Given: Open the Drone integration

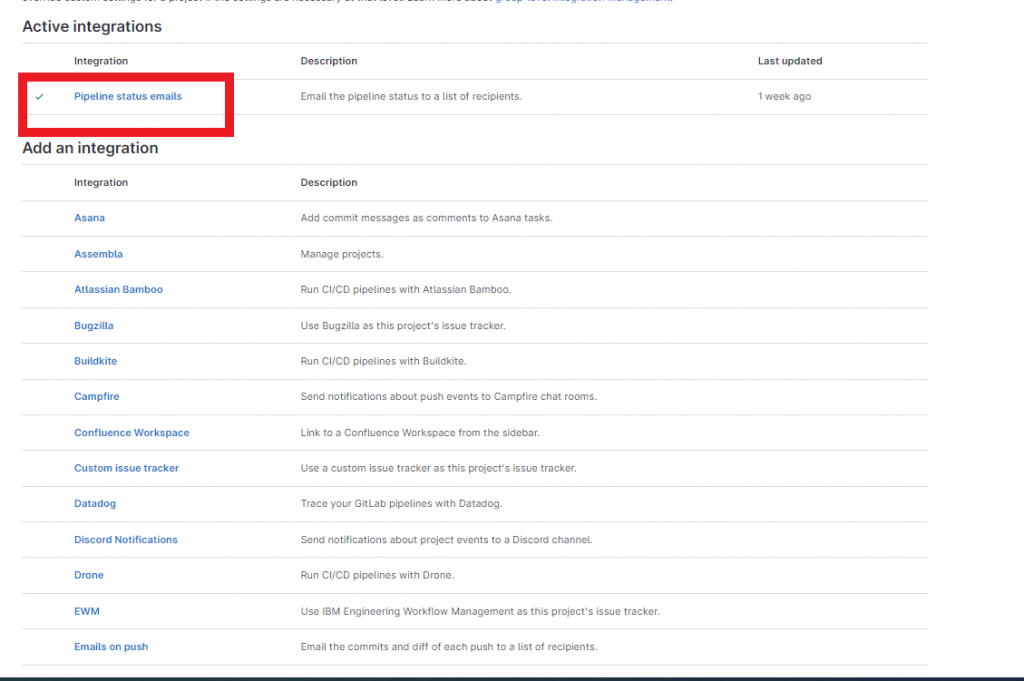Looking at the screenshot, I should [89, 575].
